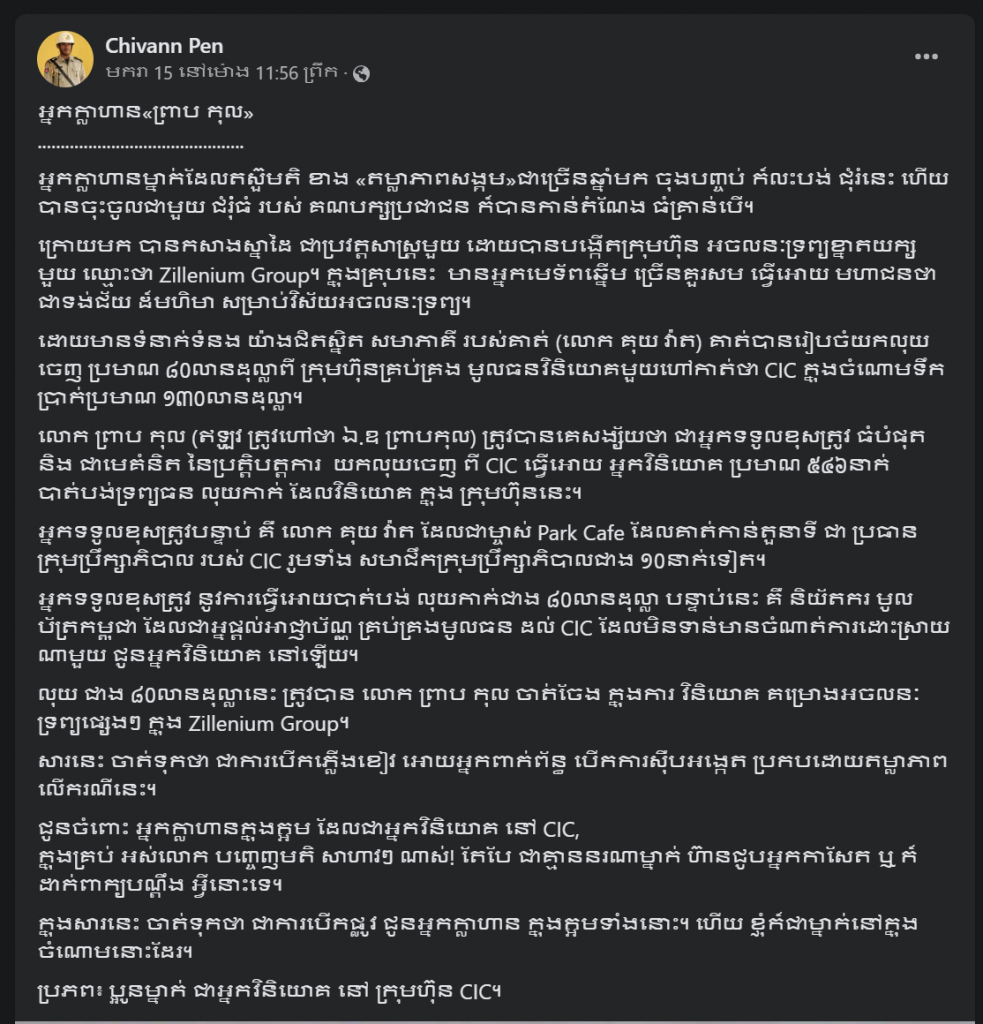This screenshot has height=1024, width=983.
Task: Open Chivann Pen's profile picture
Action: (65, 59)
